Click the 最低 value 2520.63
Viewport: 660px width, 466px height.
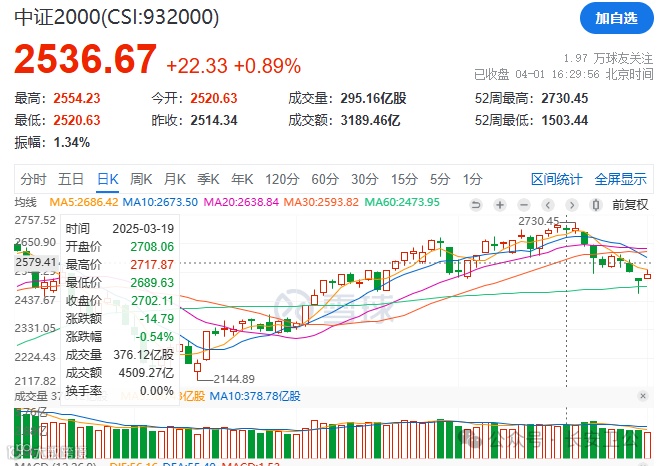point(77,120)
